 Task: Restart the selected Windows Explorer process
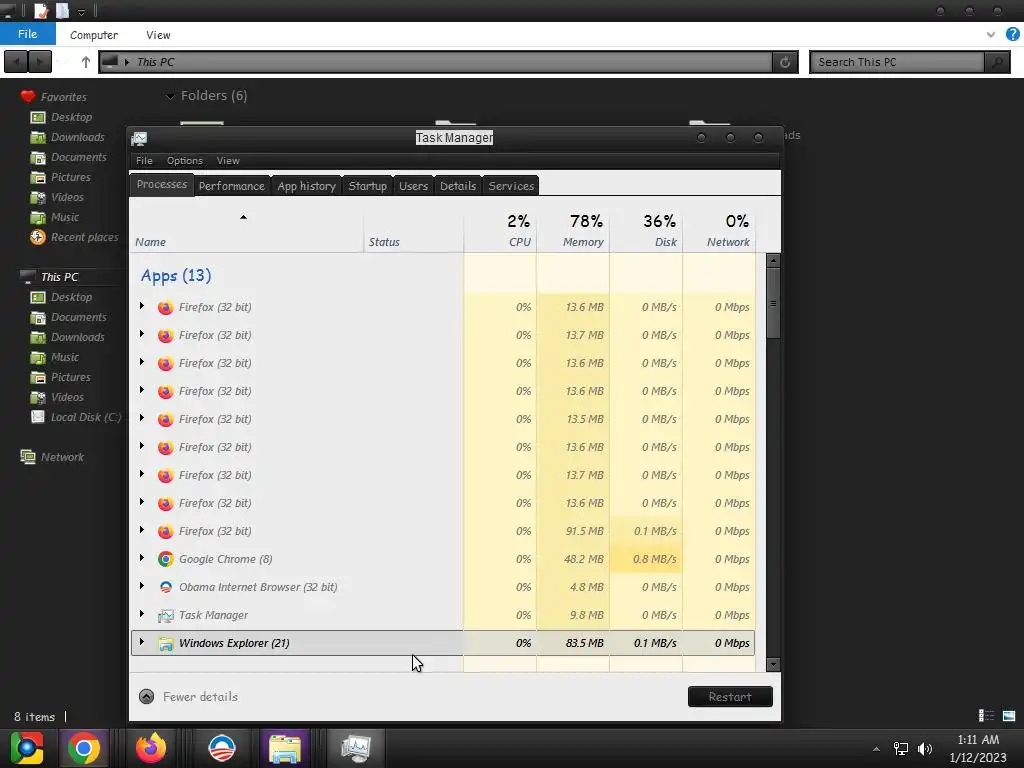[730, 697]
